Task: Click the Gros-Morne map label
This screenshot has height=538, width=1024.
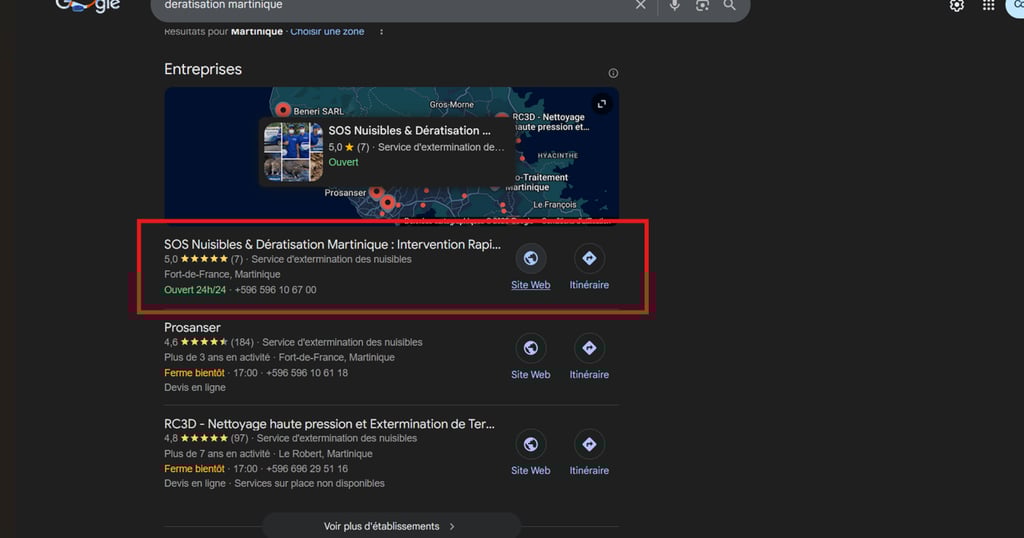Action: coord(452,104)
